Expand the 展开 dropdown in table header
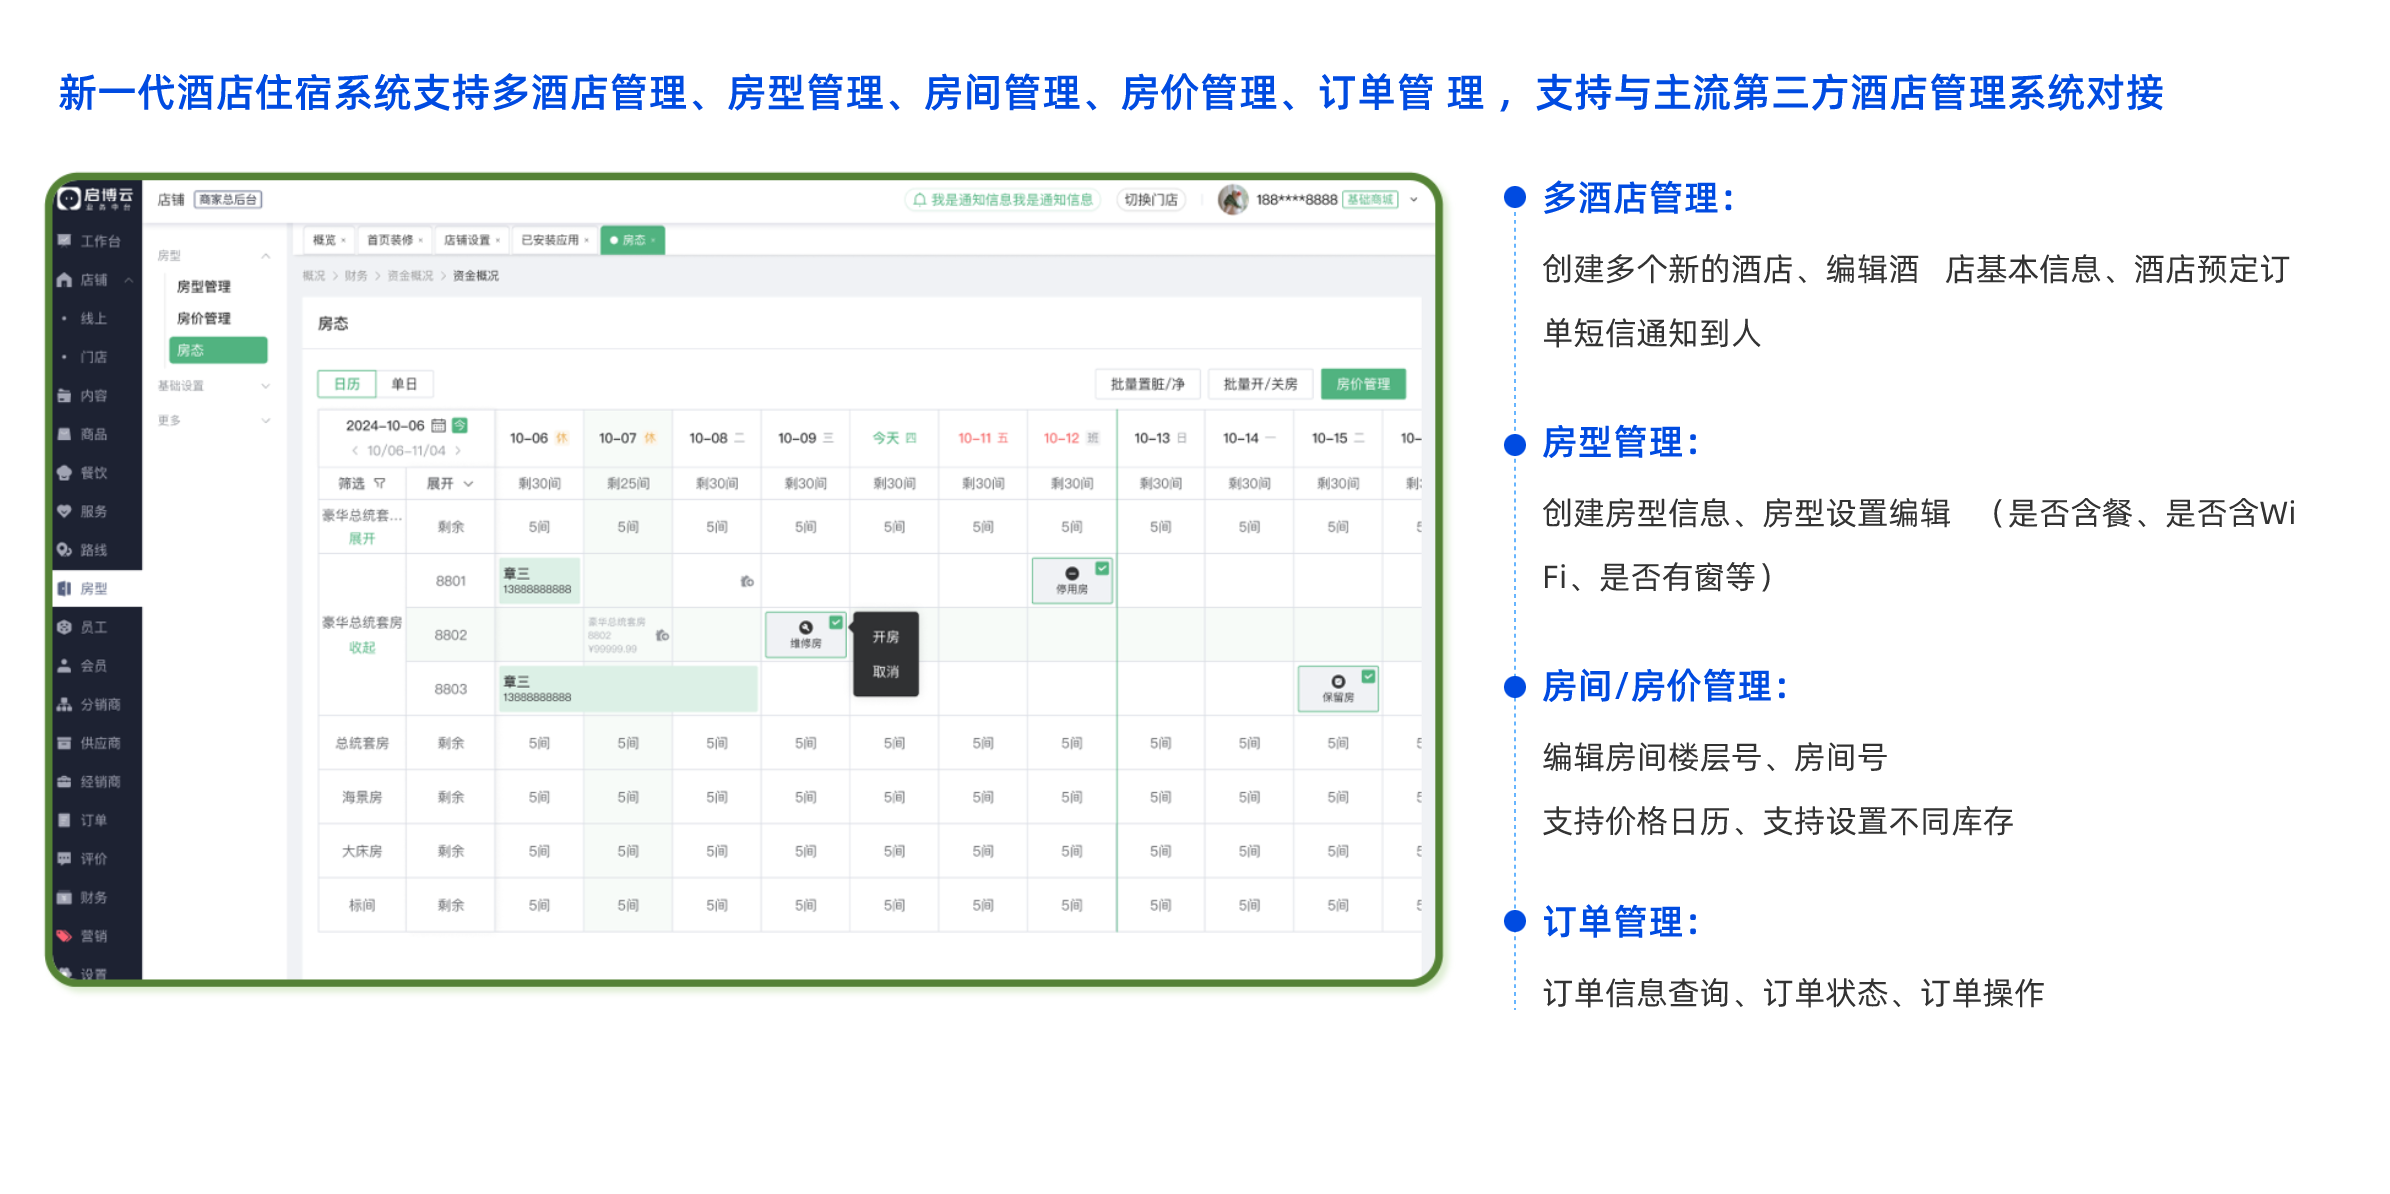The width and height of the screenshot is (2390, 1194). pyautogui.click(x=450, y=483)
